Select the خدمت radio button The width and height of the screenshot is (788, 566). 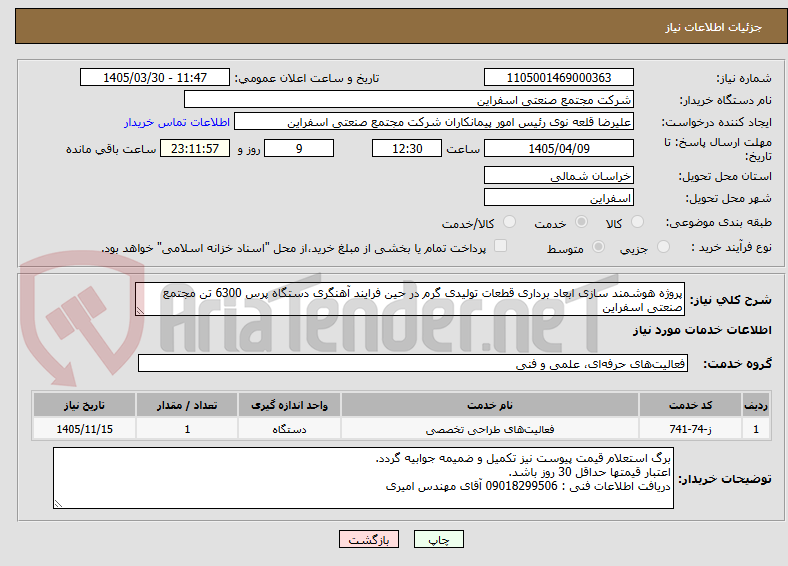(581, 222)
